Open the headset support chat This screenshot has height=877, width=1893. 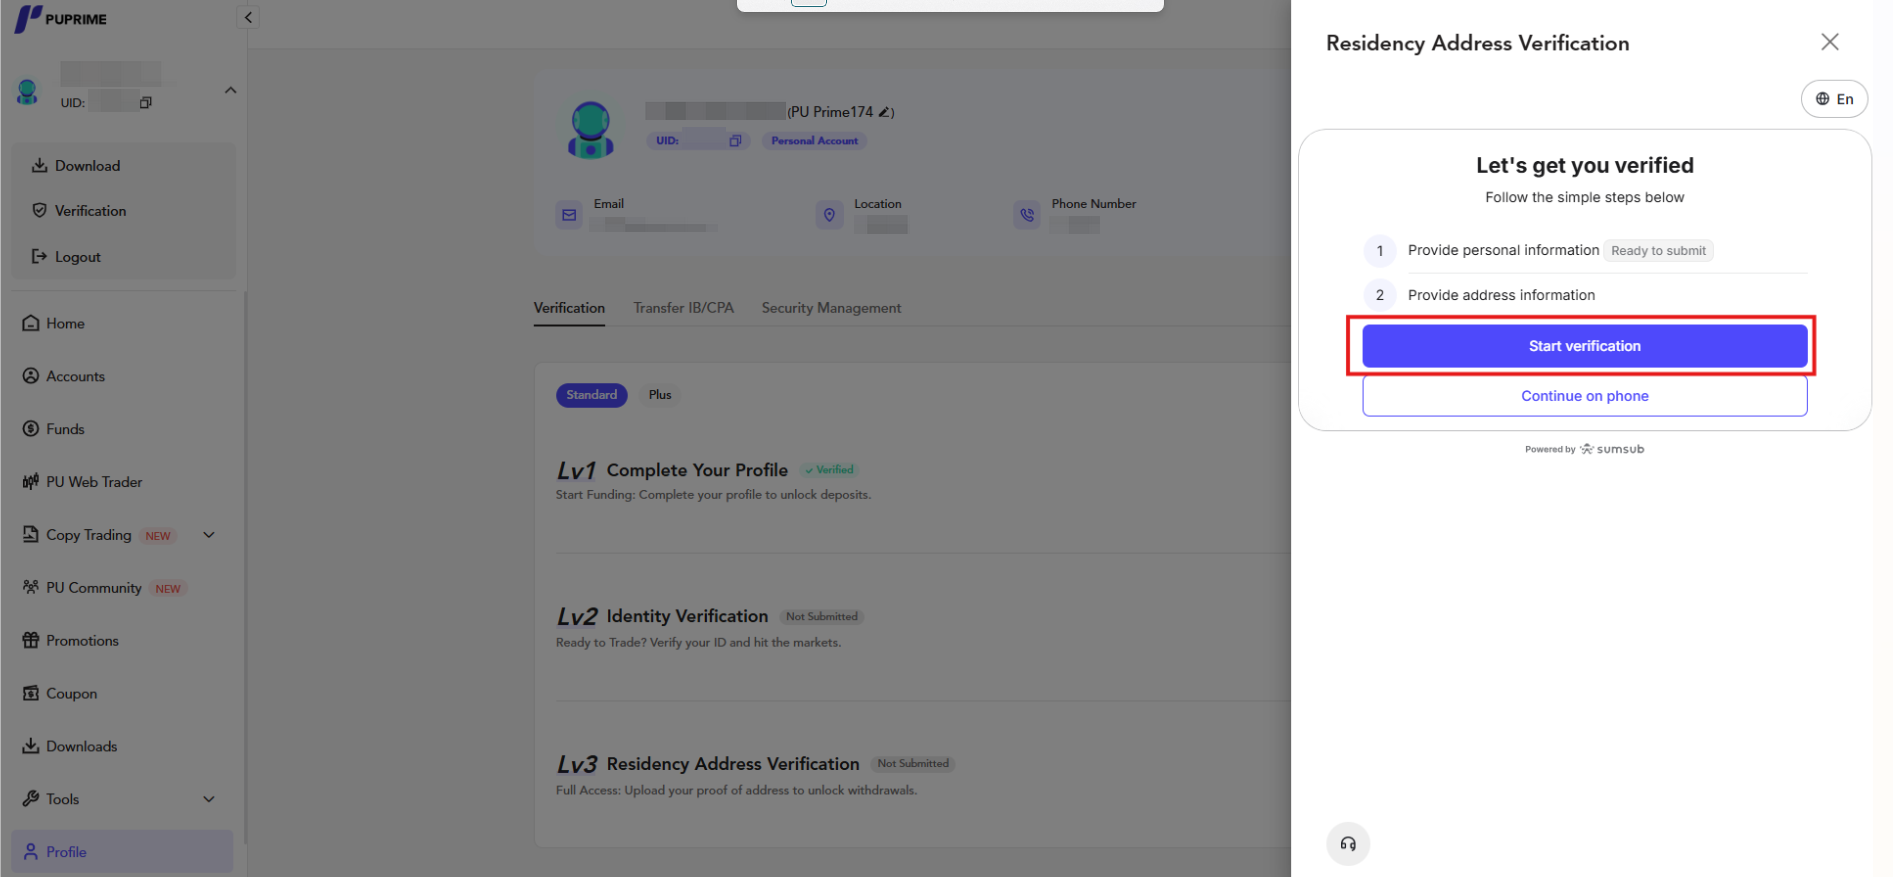pyautogui.click(x=1348, y=844)
